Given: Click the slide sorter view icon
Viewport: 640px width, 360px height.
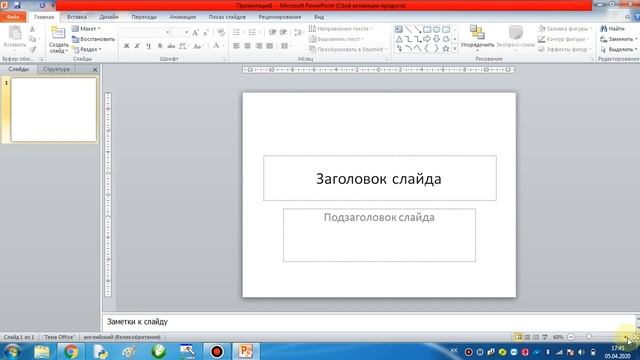Looking at the screenshot, I should (527, 337).
